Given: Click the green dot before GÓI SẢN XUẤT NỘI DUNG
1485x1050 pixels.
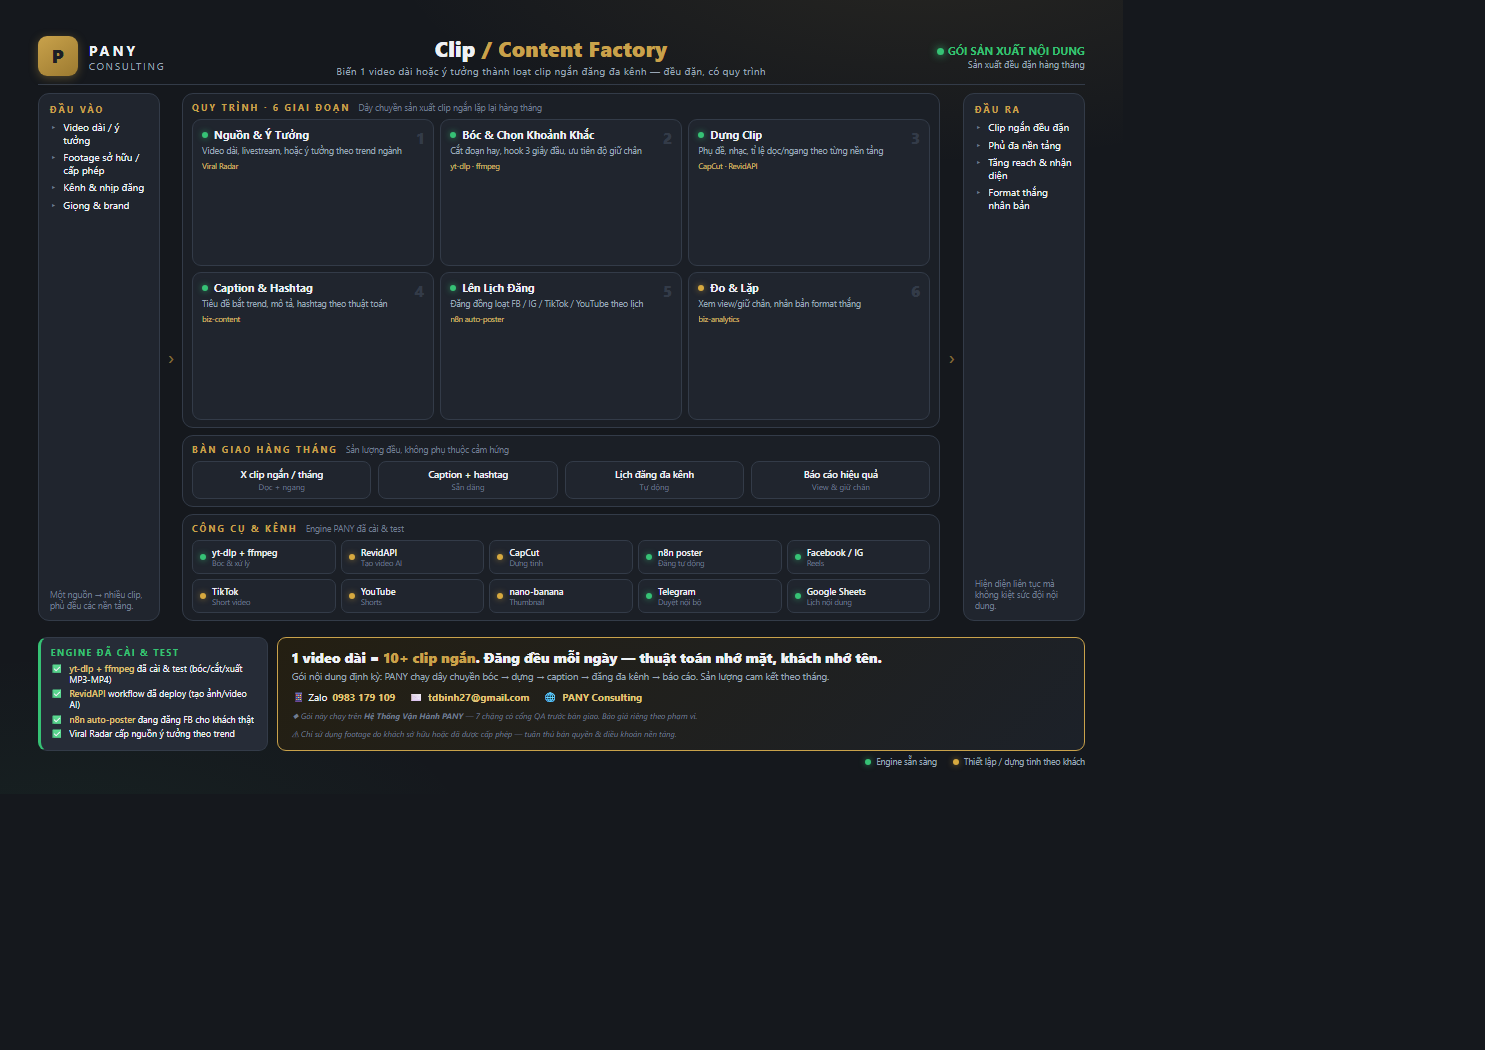Looking at the screenshot, I should (x=940, y=51).
